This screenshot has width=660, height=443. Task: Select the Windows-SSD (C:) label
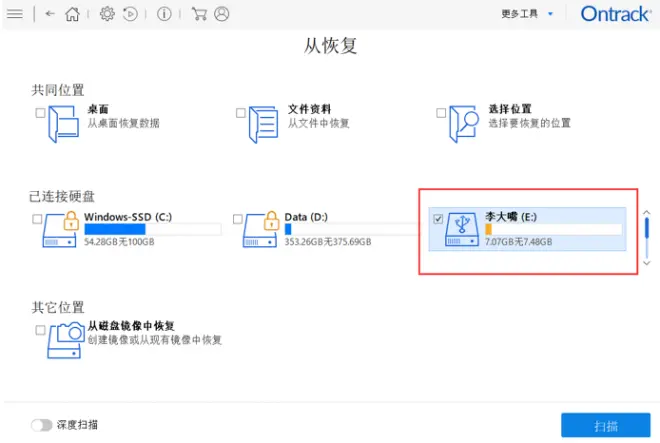pyautogui.click(x=128, y=217)
